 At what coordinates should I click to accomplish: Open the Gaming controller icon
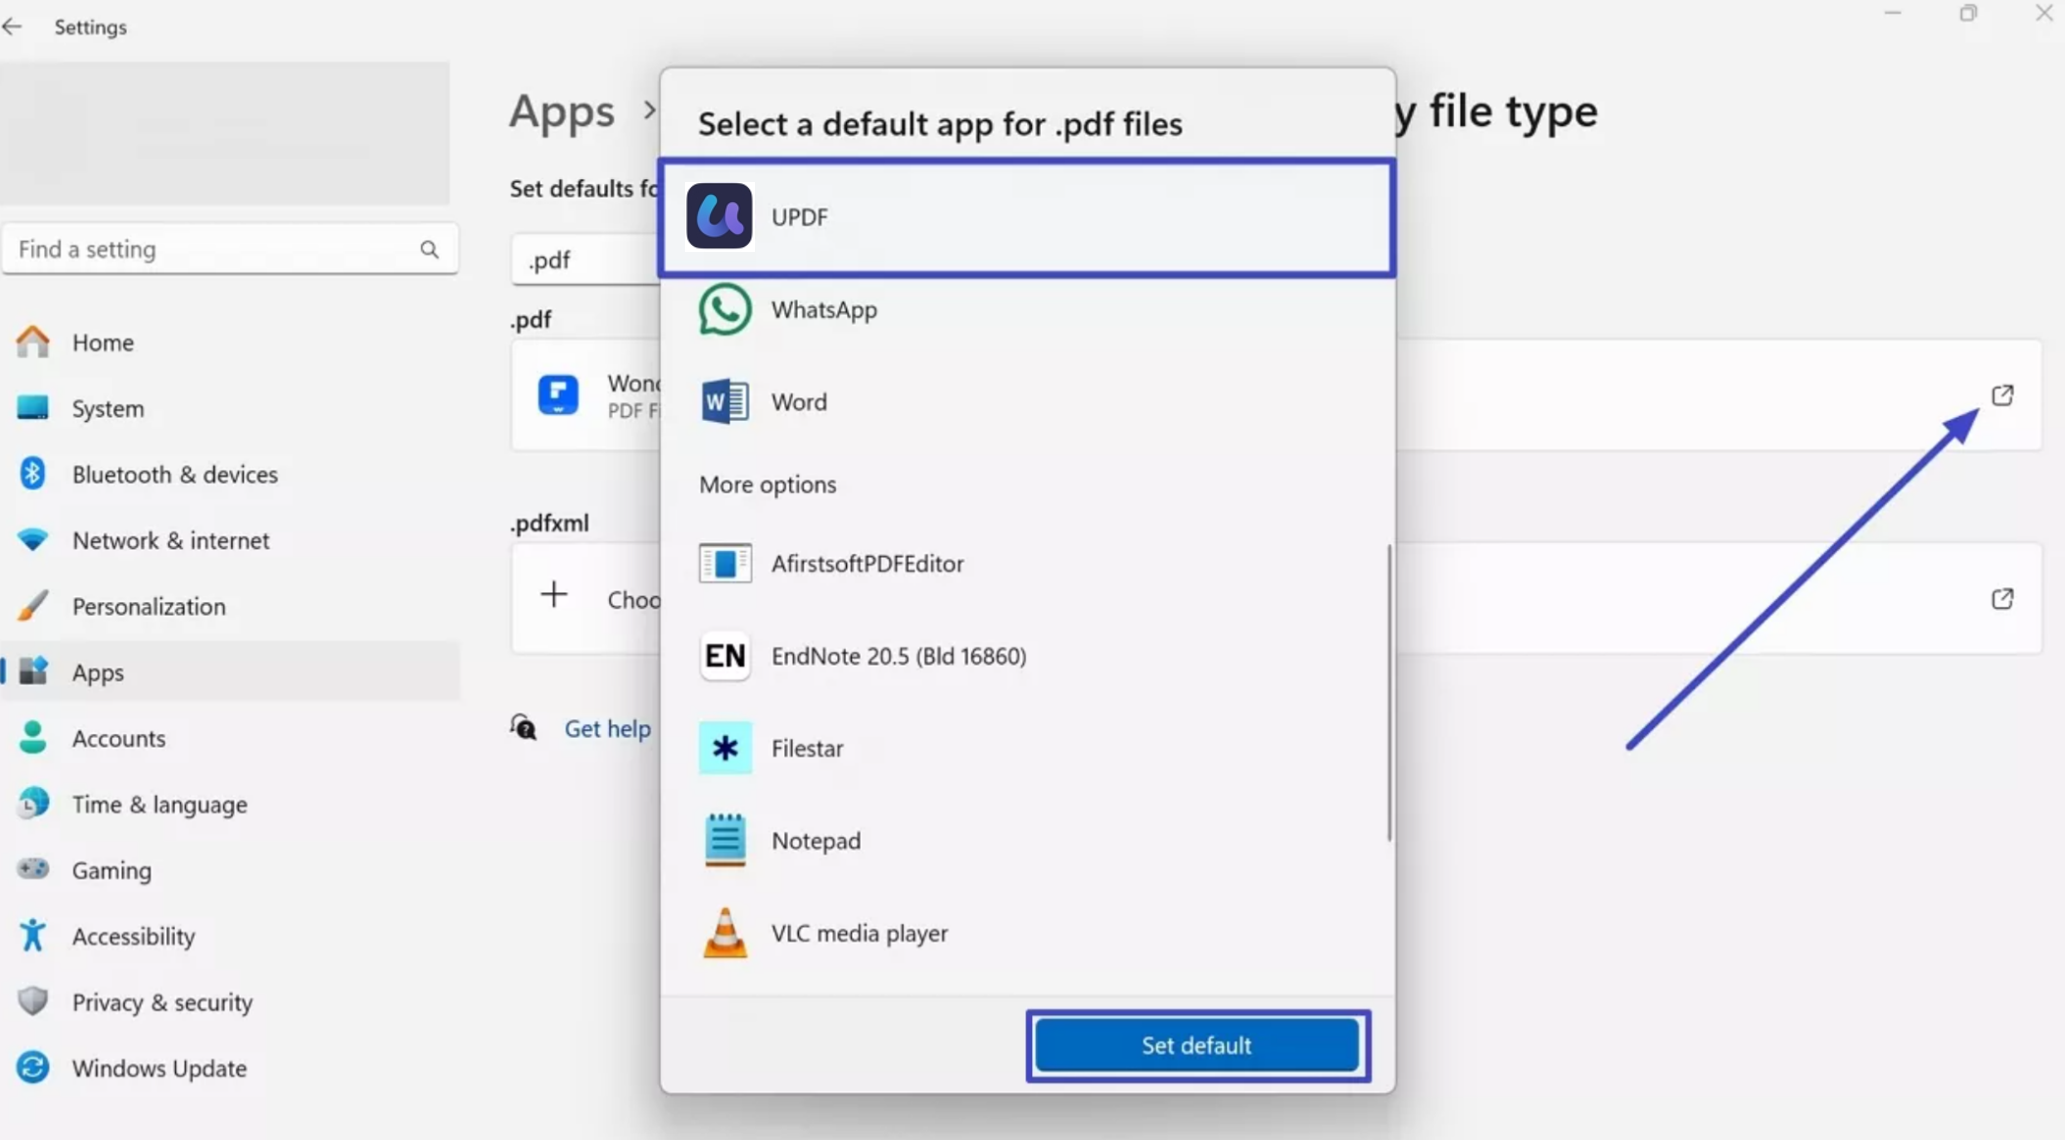33,869
